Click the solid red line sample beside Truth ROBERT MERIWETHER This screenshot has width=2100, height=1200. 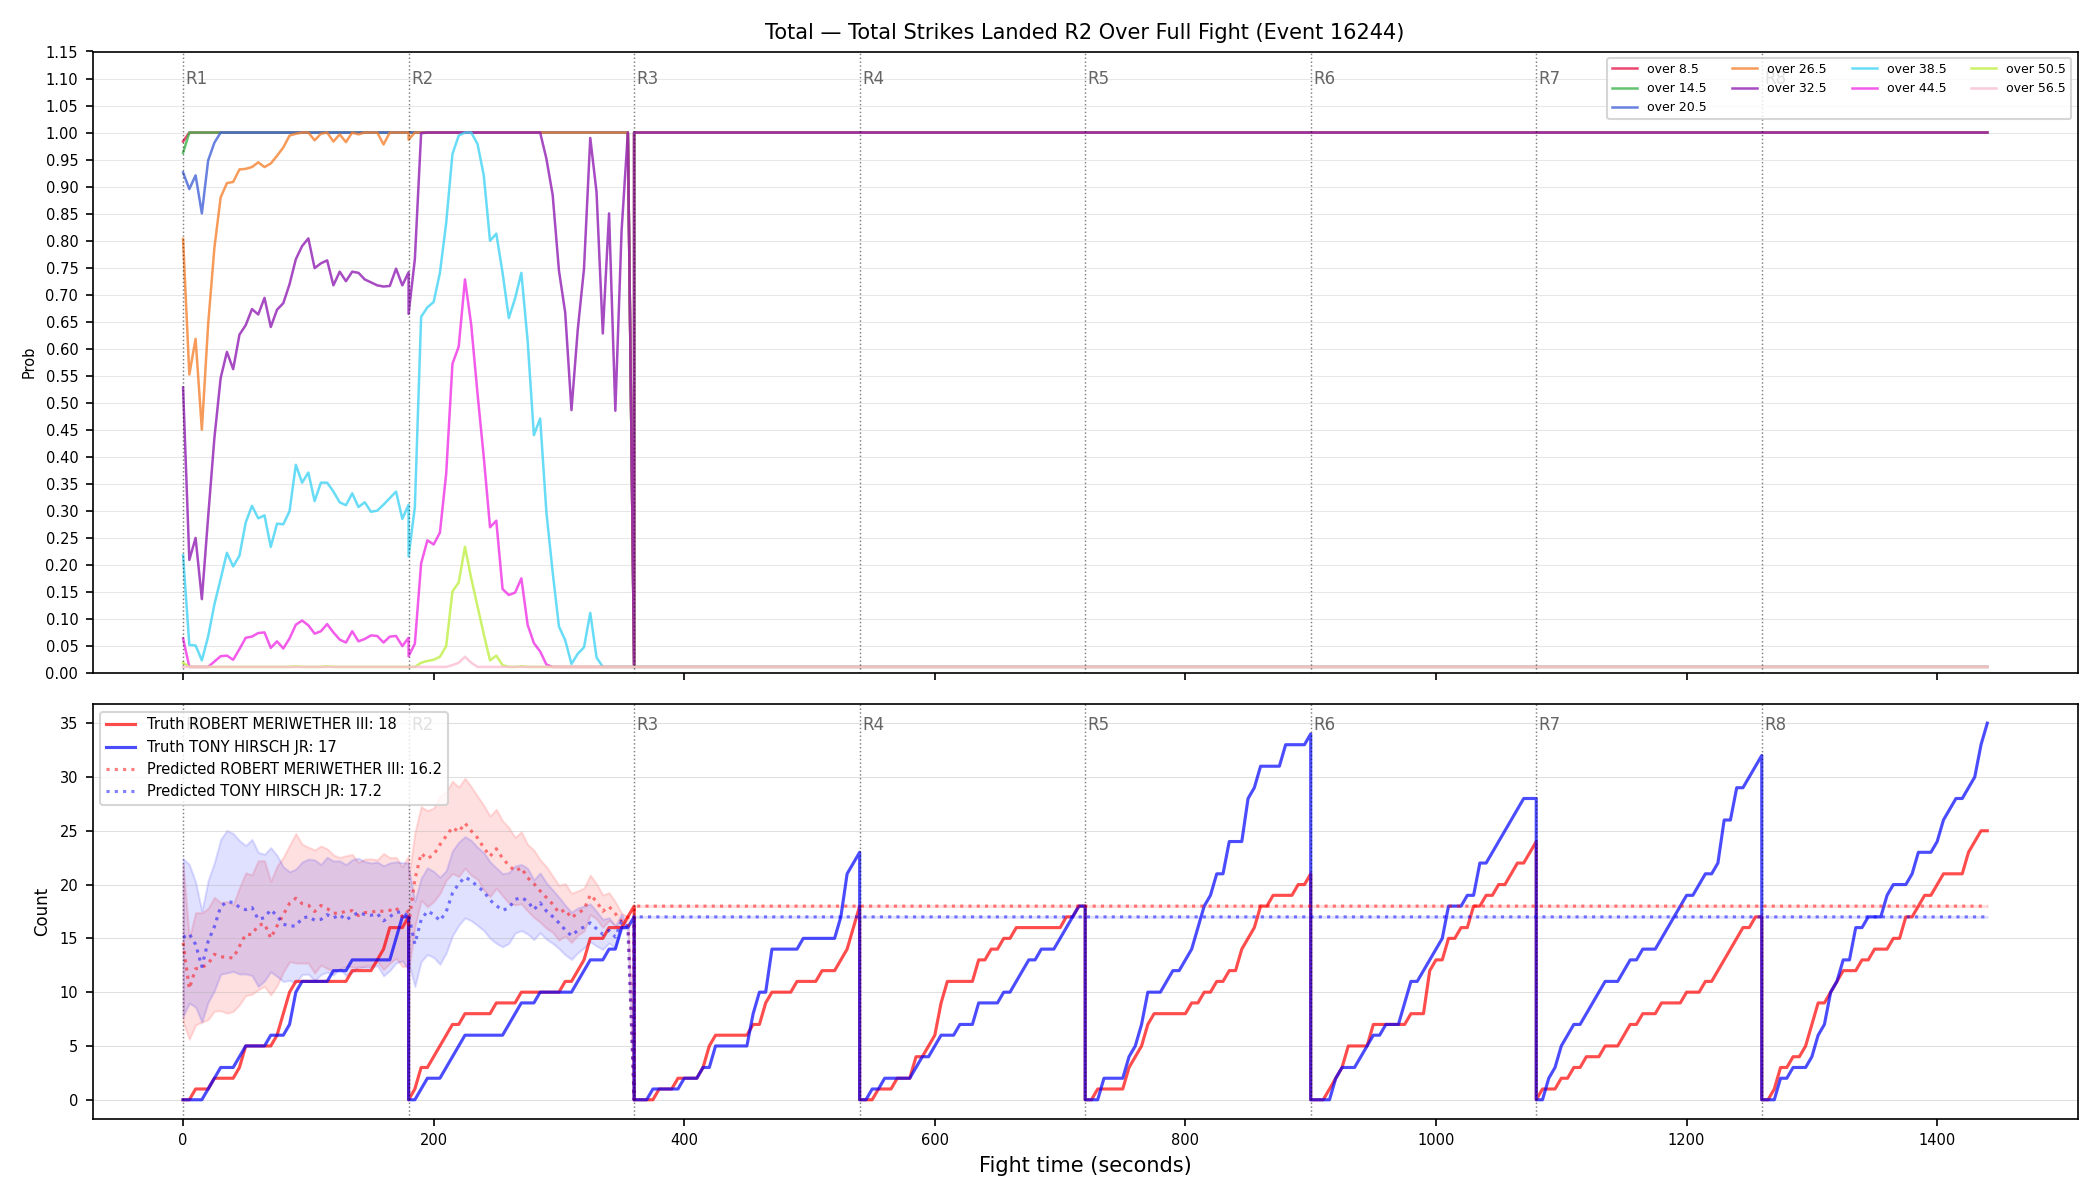120,724
